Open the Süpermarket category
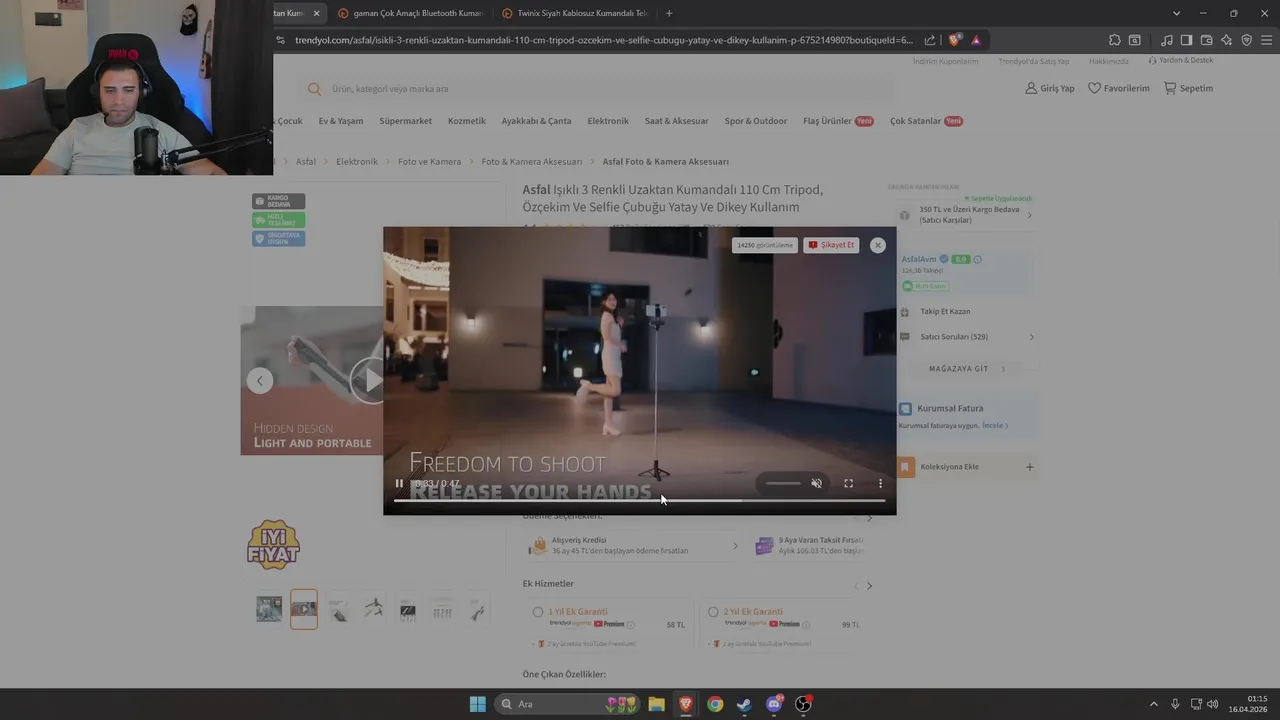 [x=405, y=121]
